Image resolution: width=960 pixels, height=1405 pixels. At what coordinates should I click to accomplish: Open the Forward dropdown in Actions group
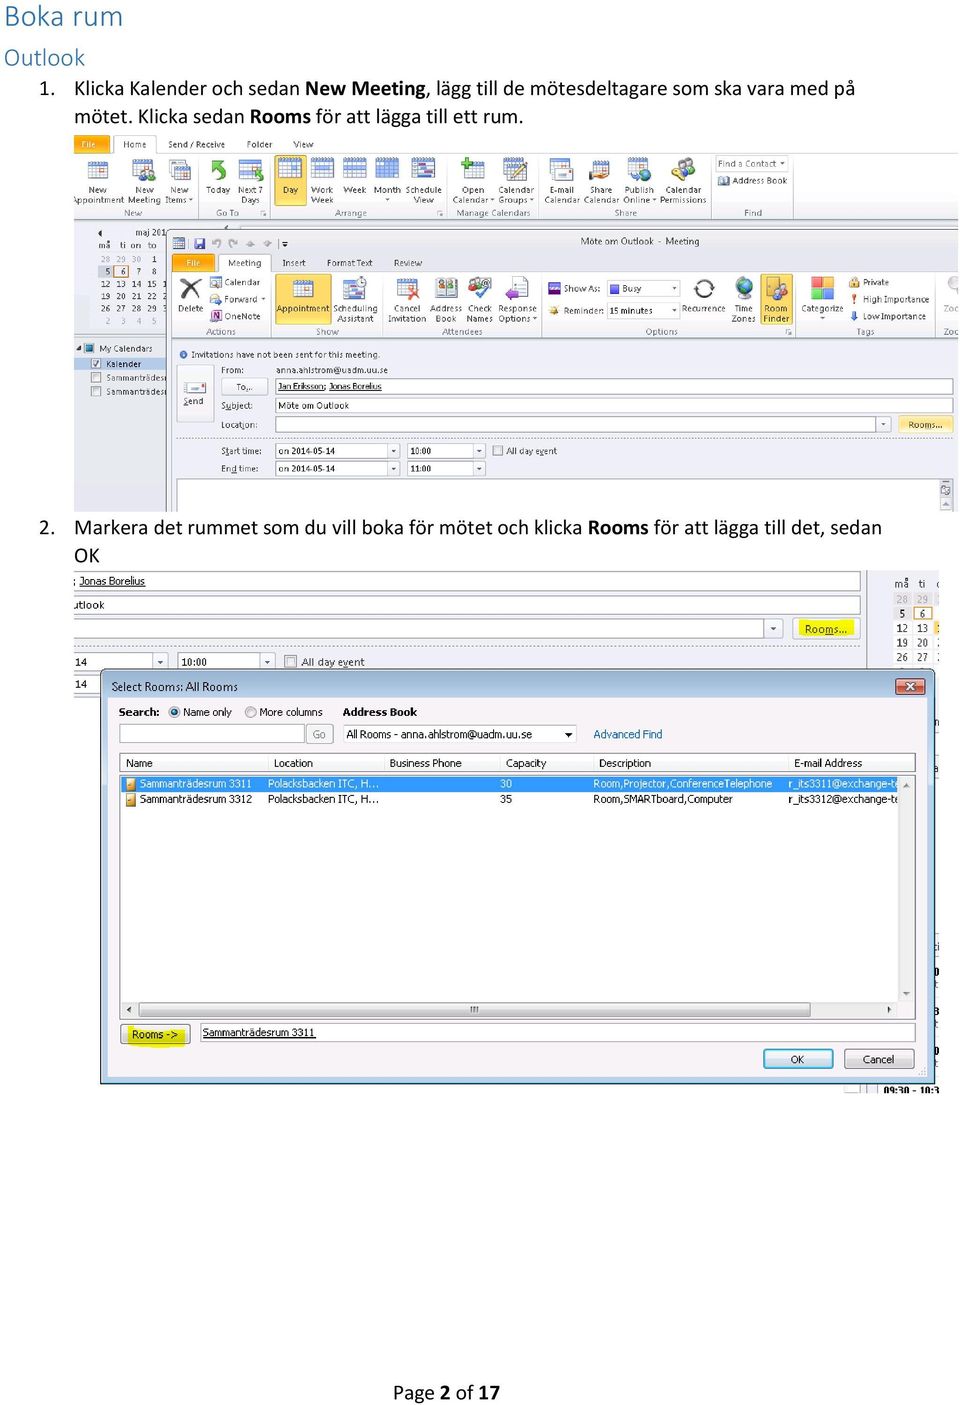(239, 299)
